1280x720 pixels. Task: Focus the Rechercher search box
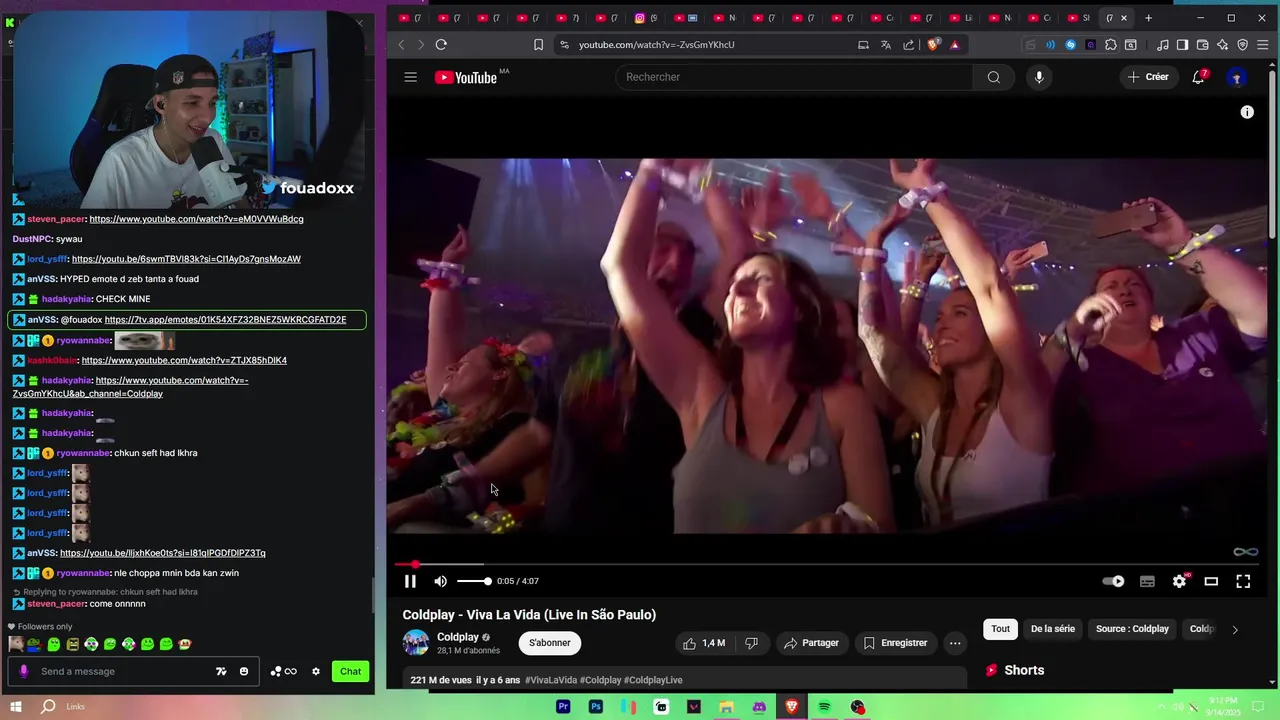tap(795, 77)
